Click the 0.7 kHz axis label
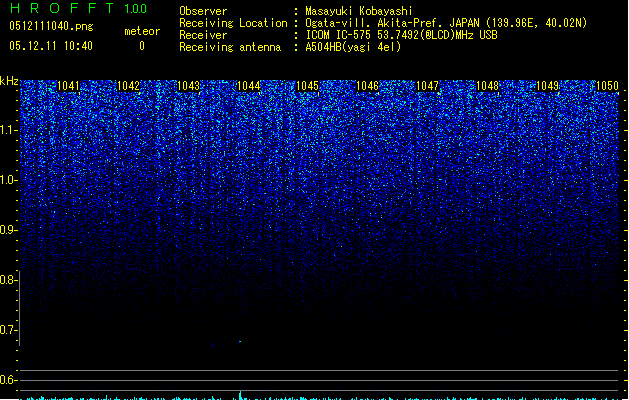 tap(8, 330)
